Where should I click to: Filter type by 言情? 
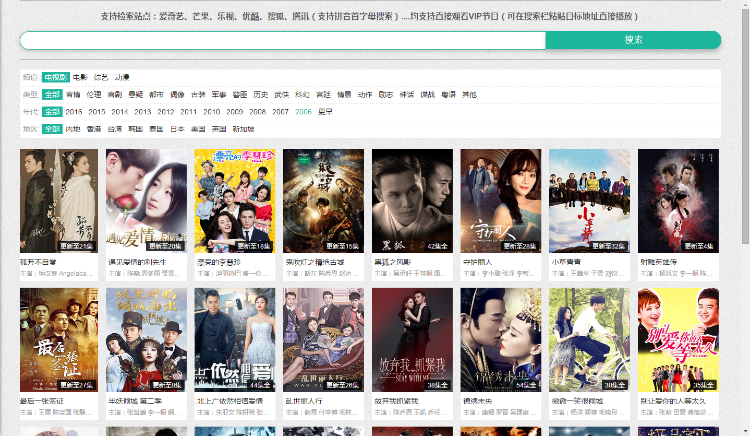(73, 95)
